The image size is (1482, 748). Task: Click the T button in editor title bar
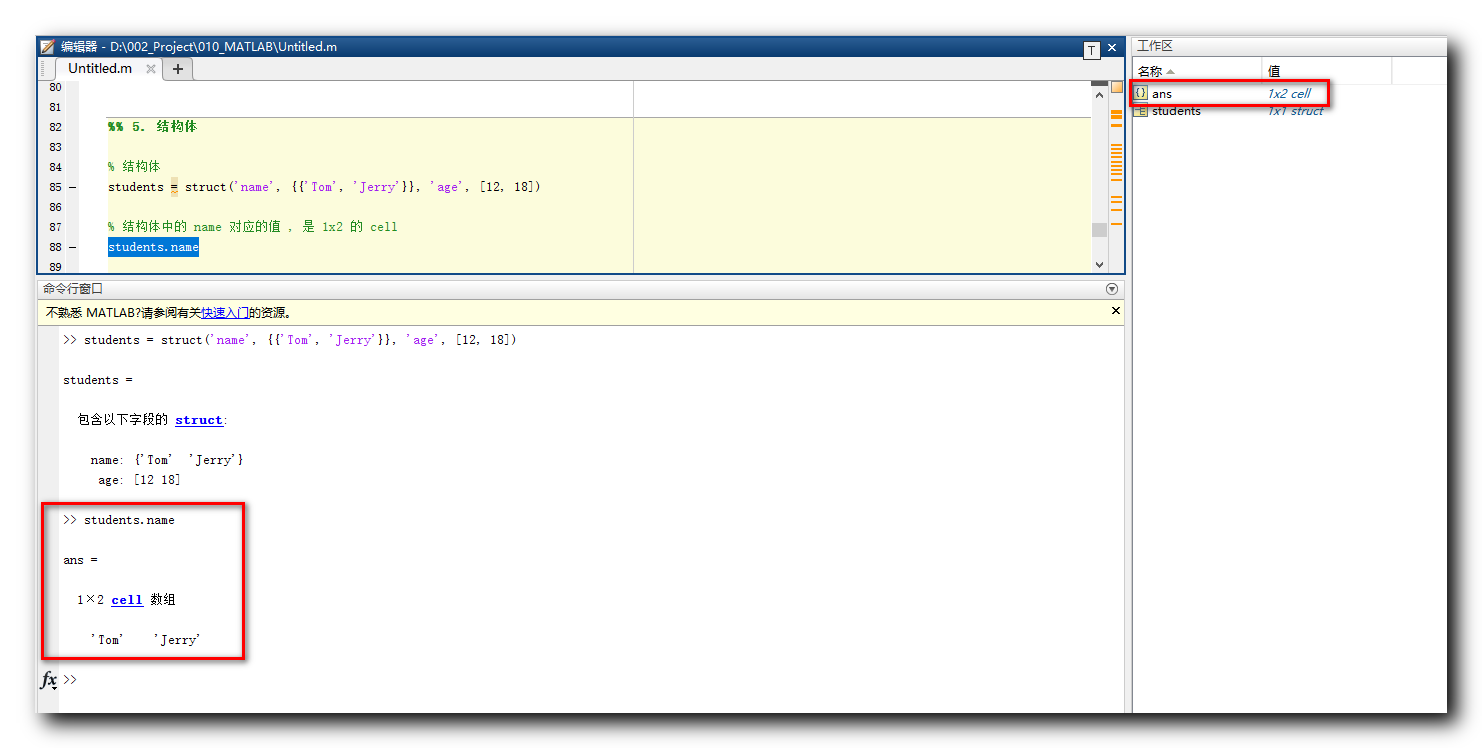pos(1091,49)
